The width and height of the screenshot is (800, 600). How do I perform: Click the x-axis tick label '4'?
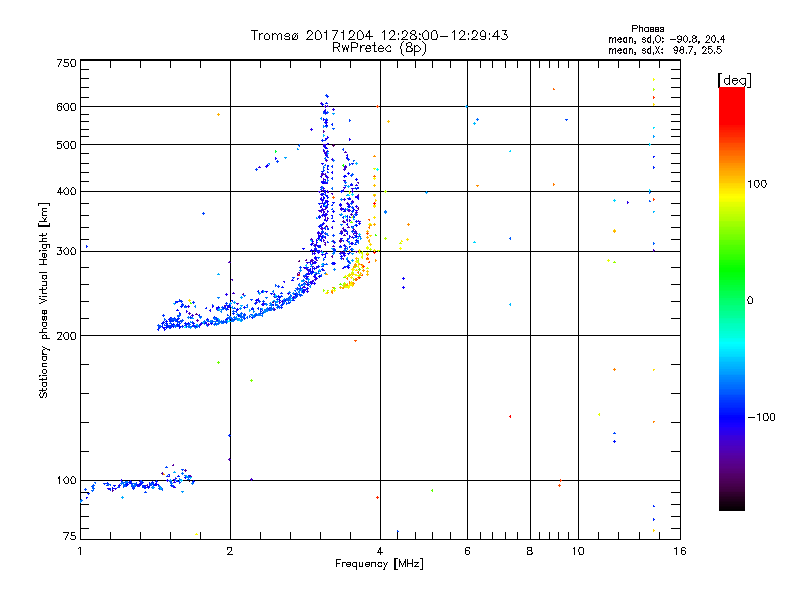[380, 551]
